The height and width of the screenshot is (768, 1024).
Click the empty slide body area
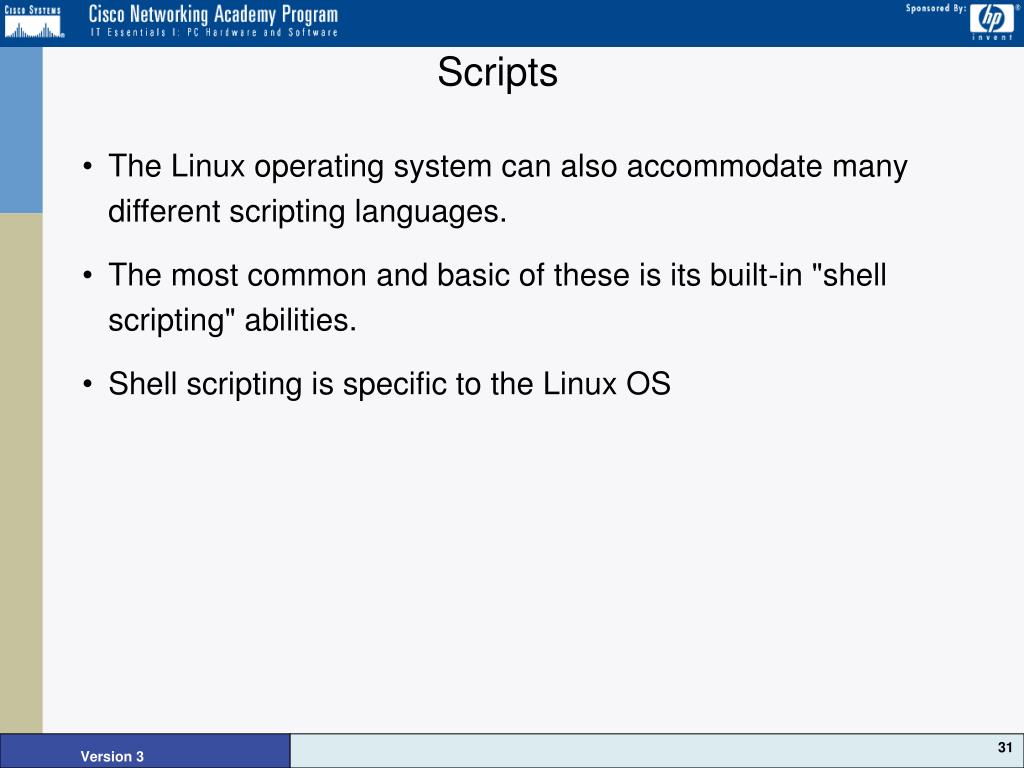click(533, 562)
